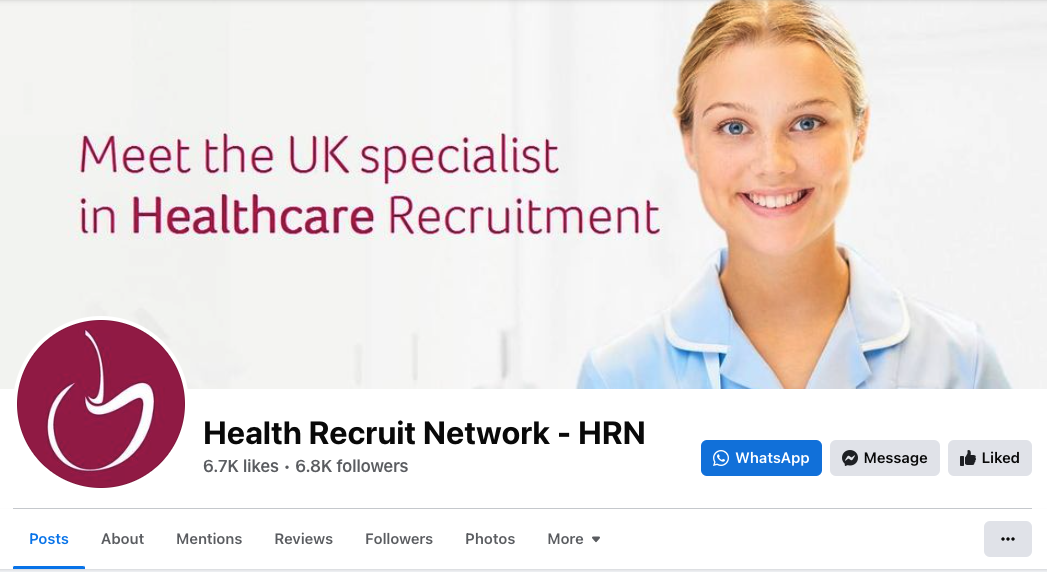This screenshot has height=572, width=1047.
Task: Open the three-dots page options menu
Action: (1008, 539)
